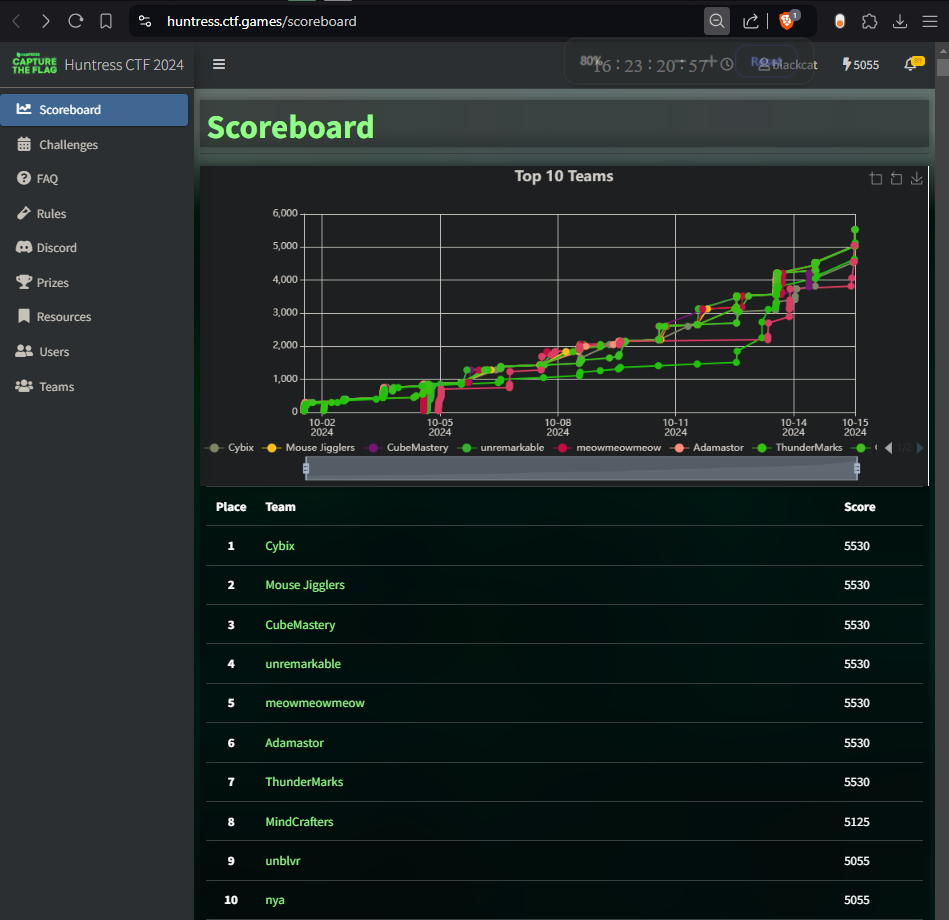Go forward in browser history
Image resolution: width=949 pixels, height=920 pixels.
(x=46, y=22)
